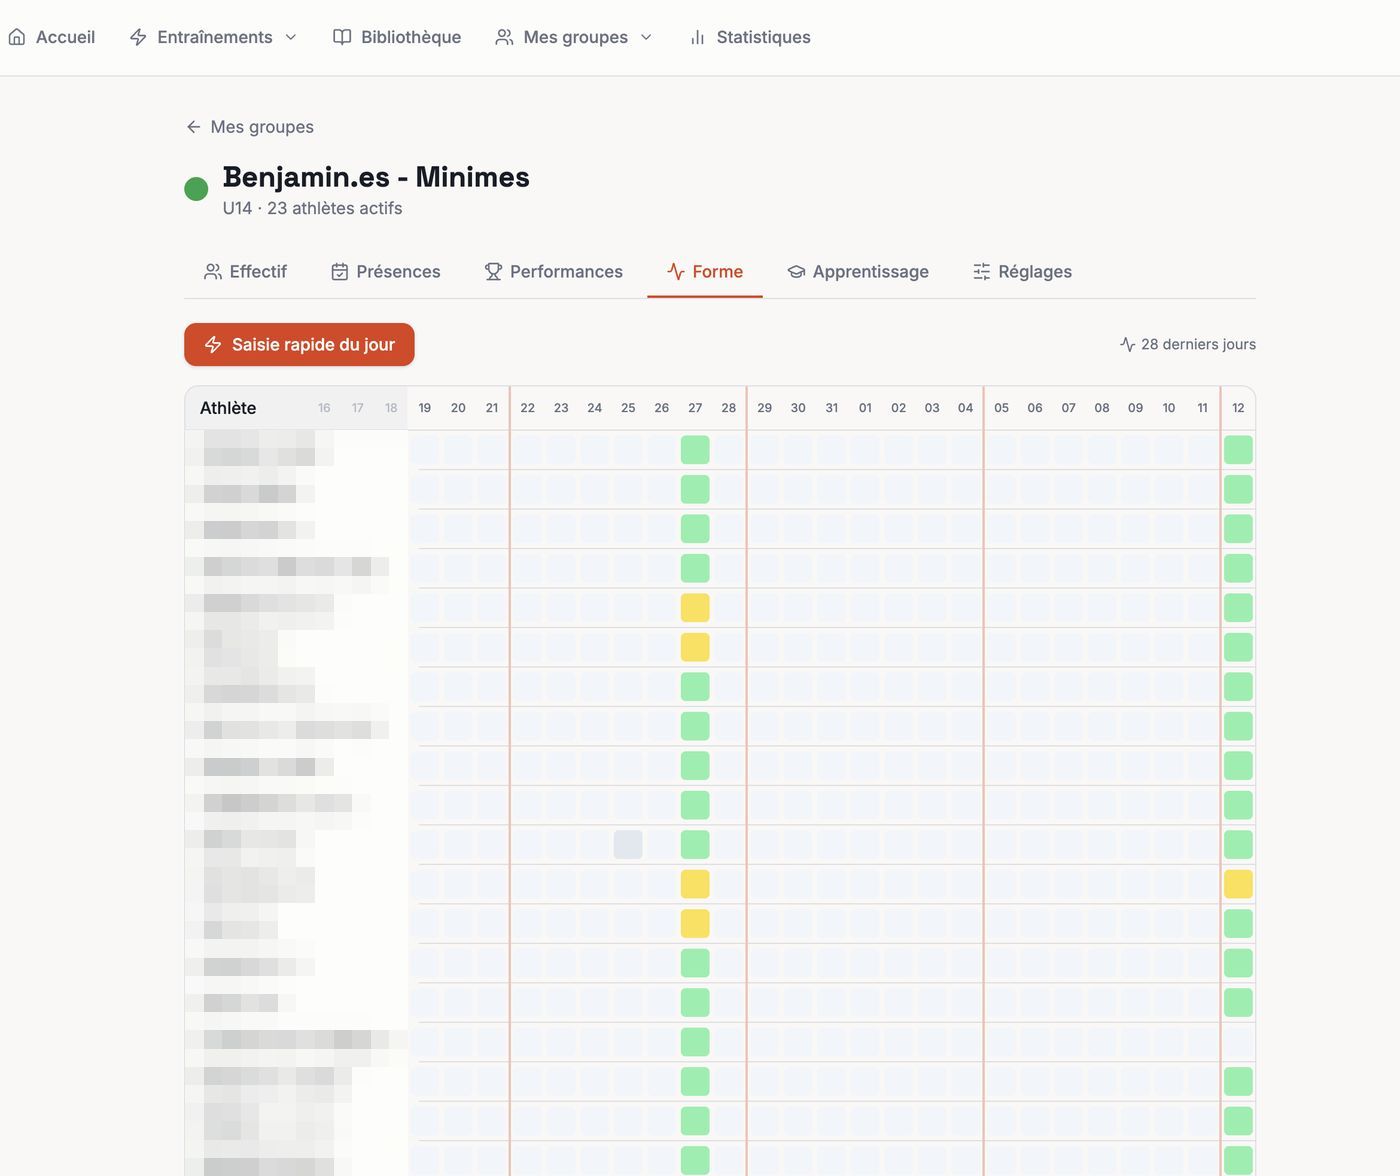1400x1176 pixels.
Task: Select the gray cell under date 25
Action: click(628, 844)
